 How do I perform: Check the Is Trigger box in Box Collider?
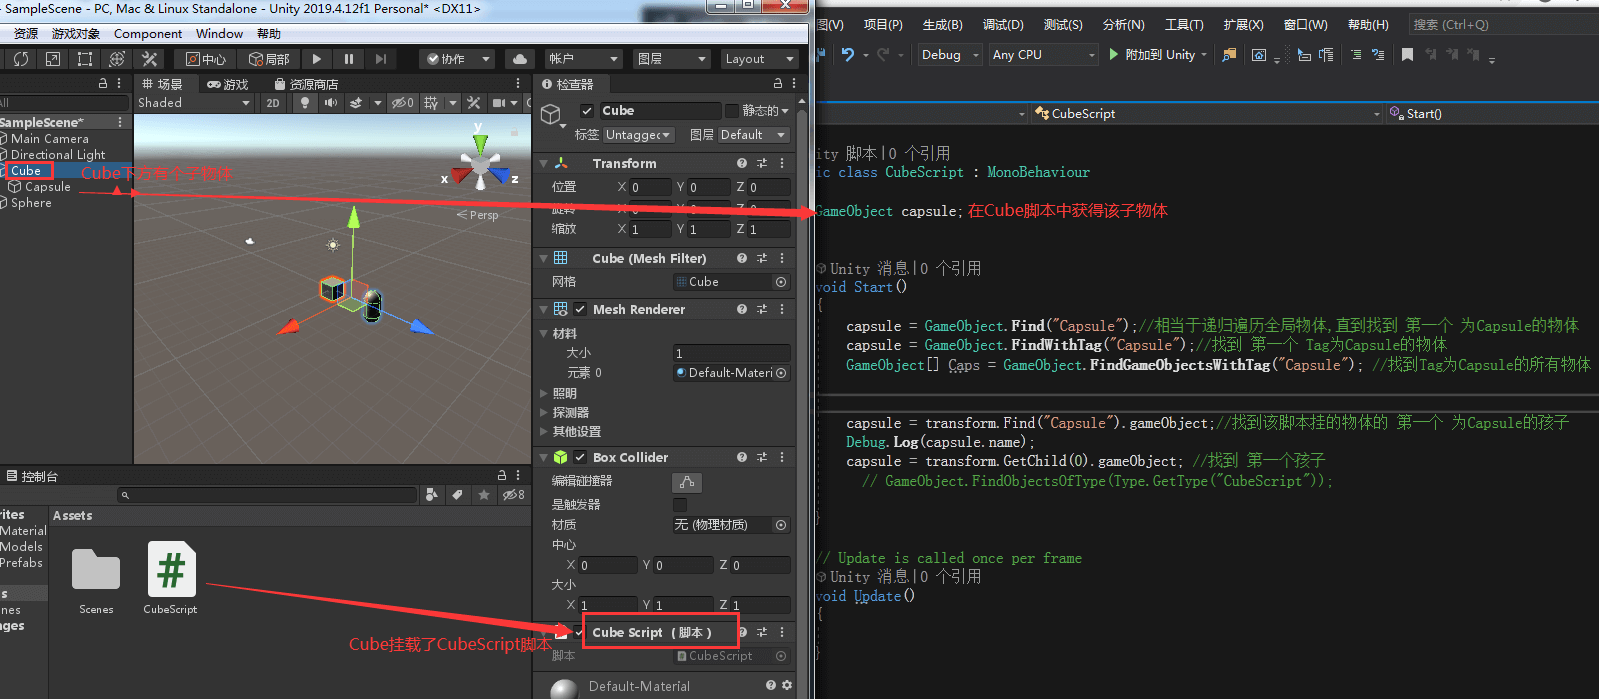(x=680, y=505)
